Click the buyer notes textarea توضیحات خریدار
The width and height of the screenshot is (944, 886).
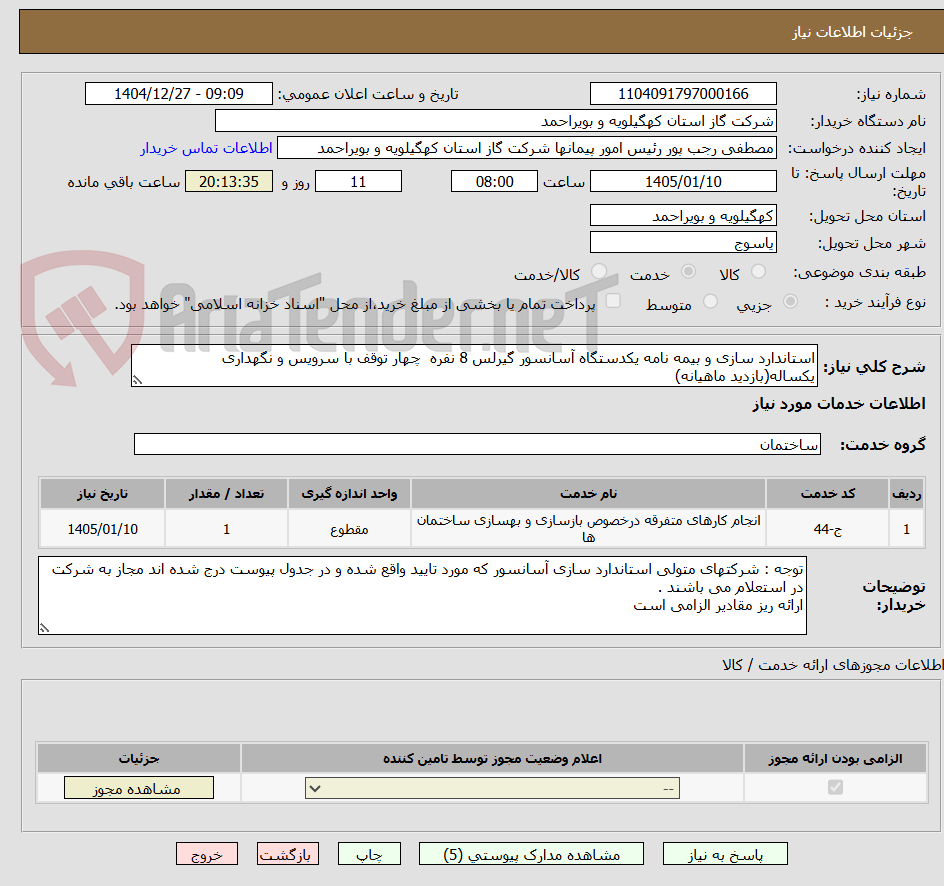point(422,595)
